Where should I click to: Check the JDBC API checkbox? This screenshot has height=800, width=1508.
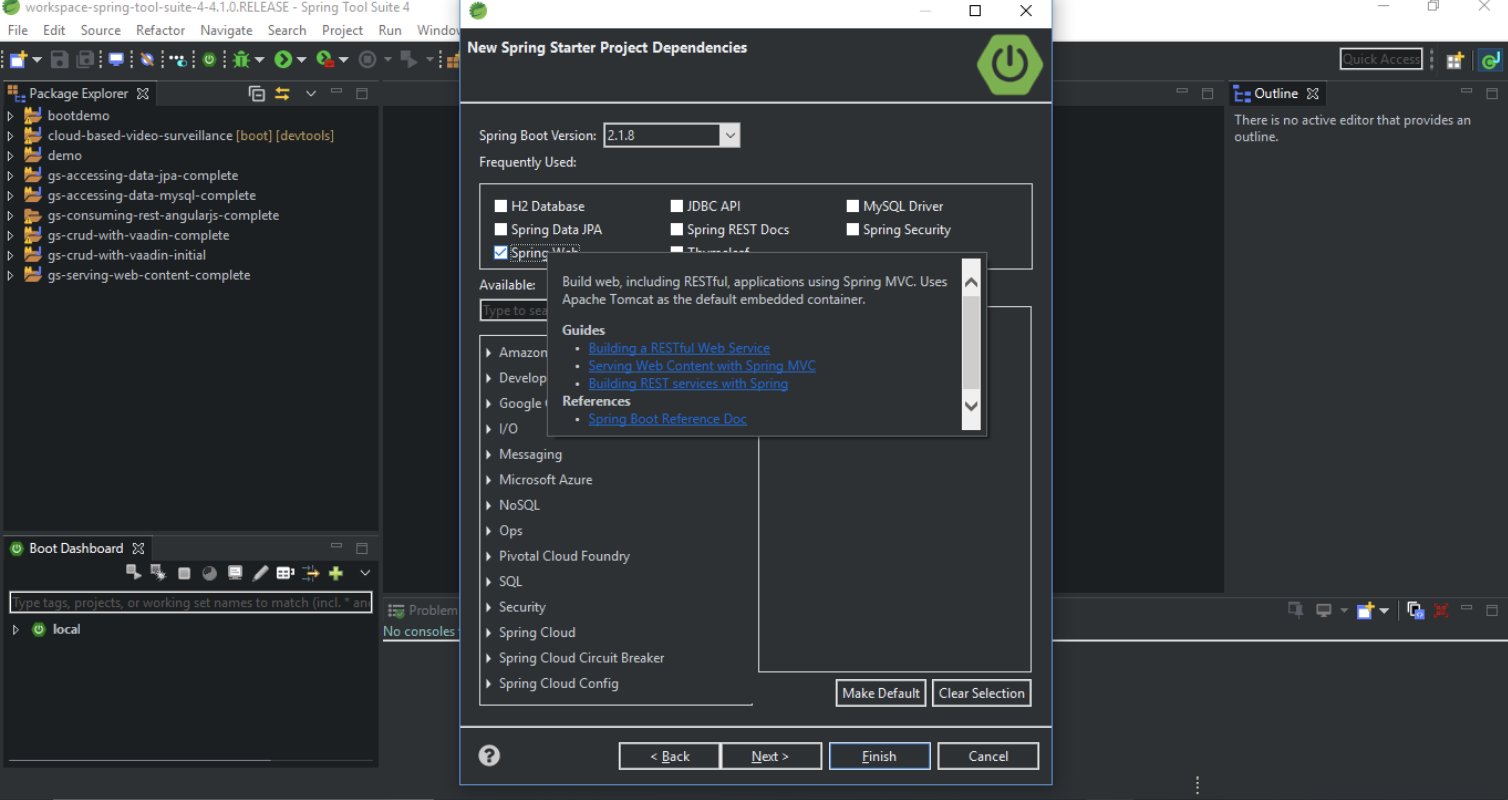tap(677, 206)
